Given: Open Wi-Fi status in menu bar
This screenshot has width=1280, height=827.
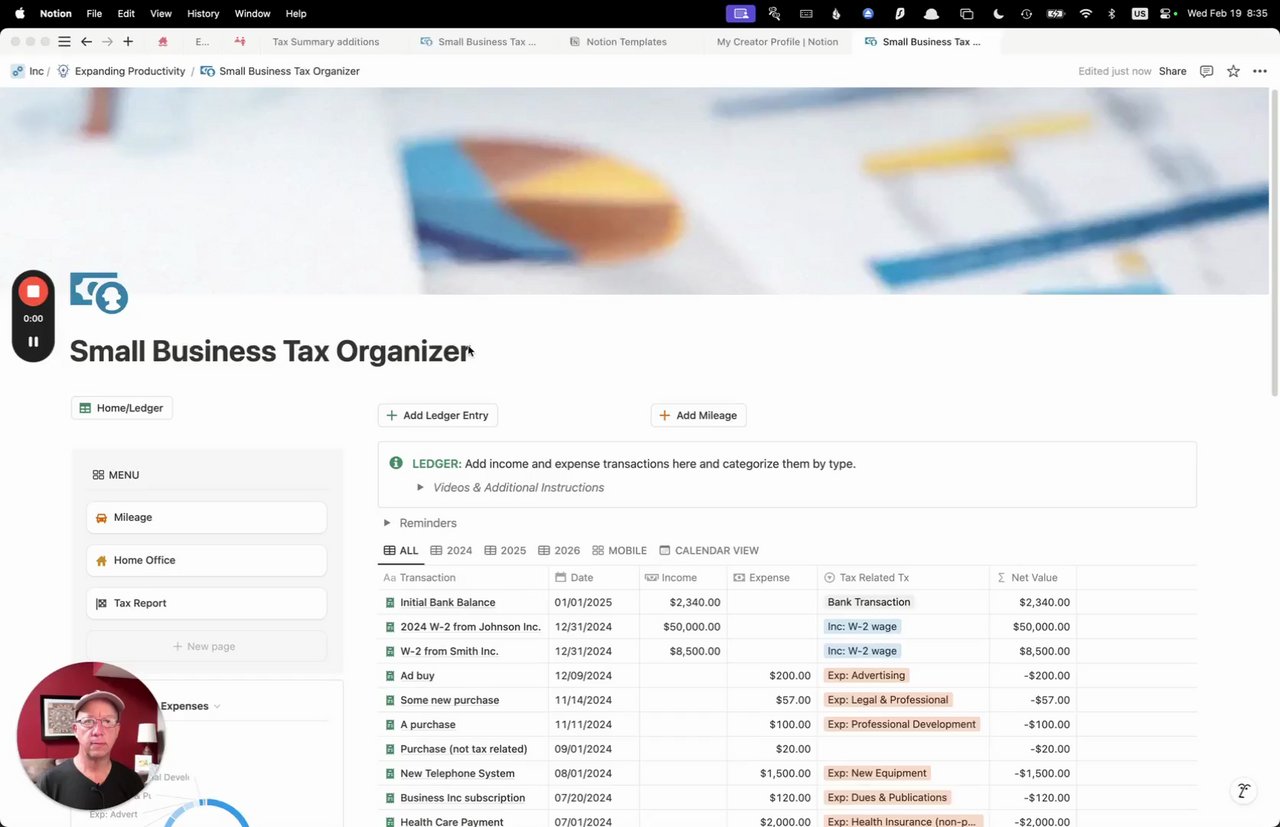Looking at the screenshot, I should tap(1086, 14).
